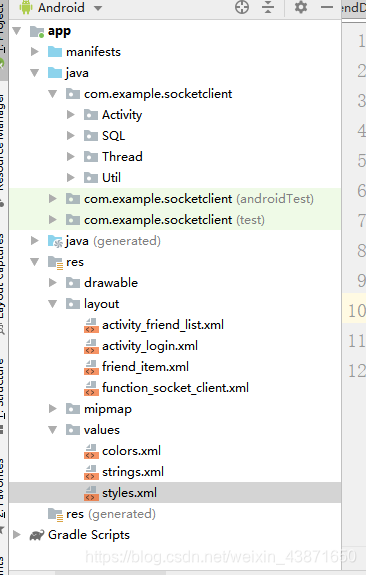Screen dimensions: 366x575
Task: Select colors.xml under values
Action: [131, 451]
